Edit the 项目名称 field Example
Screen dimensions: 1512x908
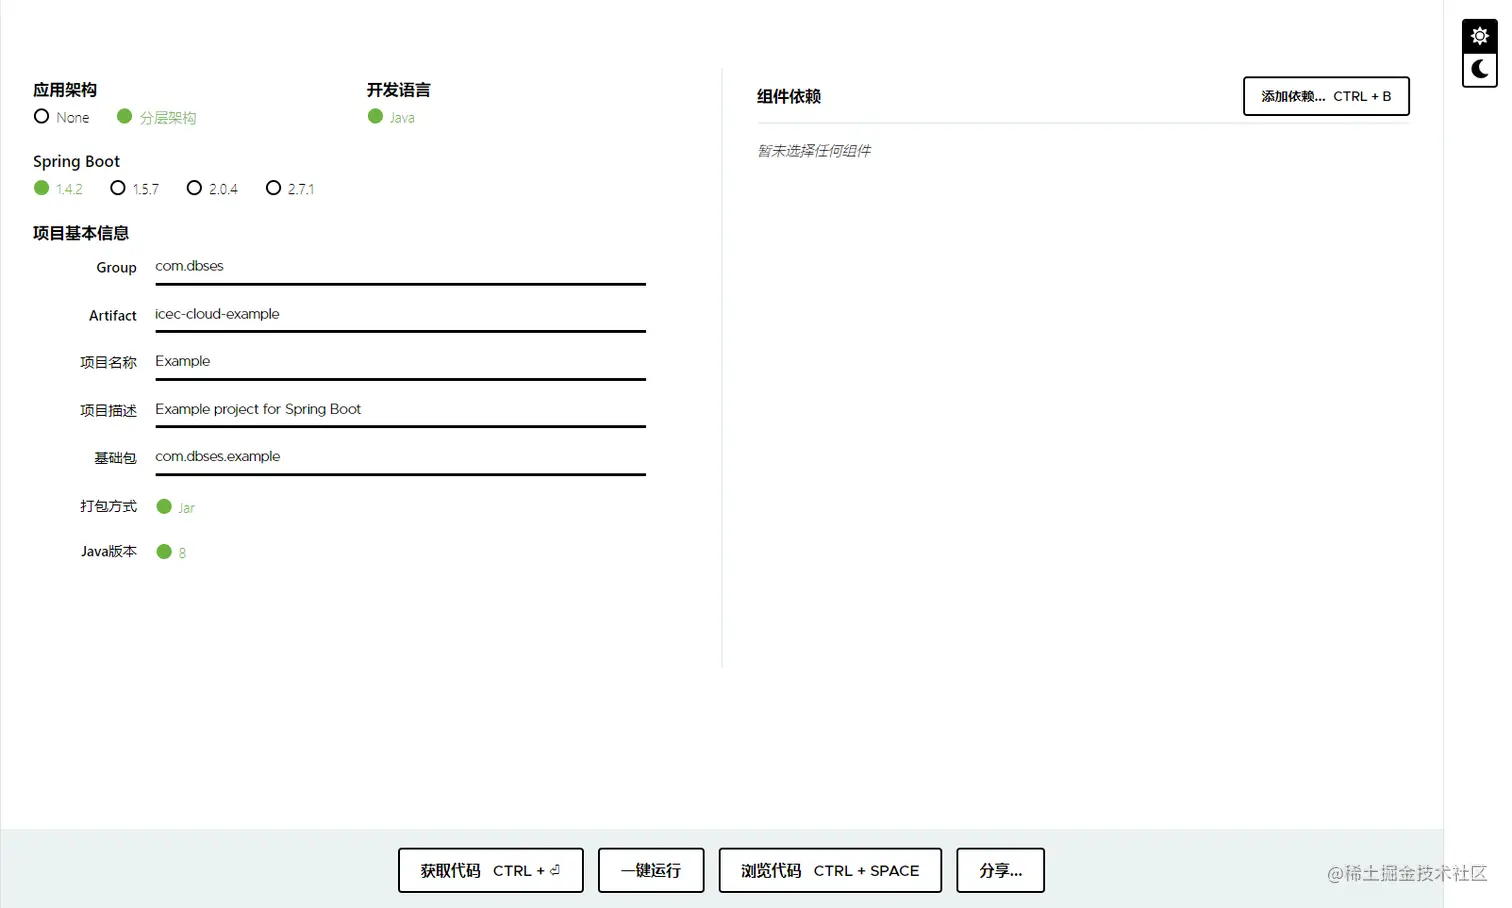400,362
